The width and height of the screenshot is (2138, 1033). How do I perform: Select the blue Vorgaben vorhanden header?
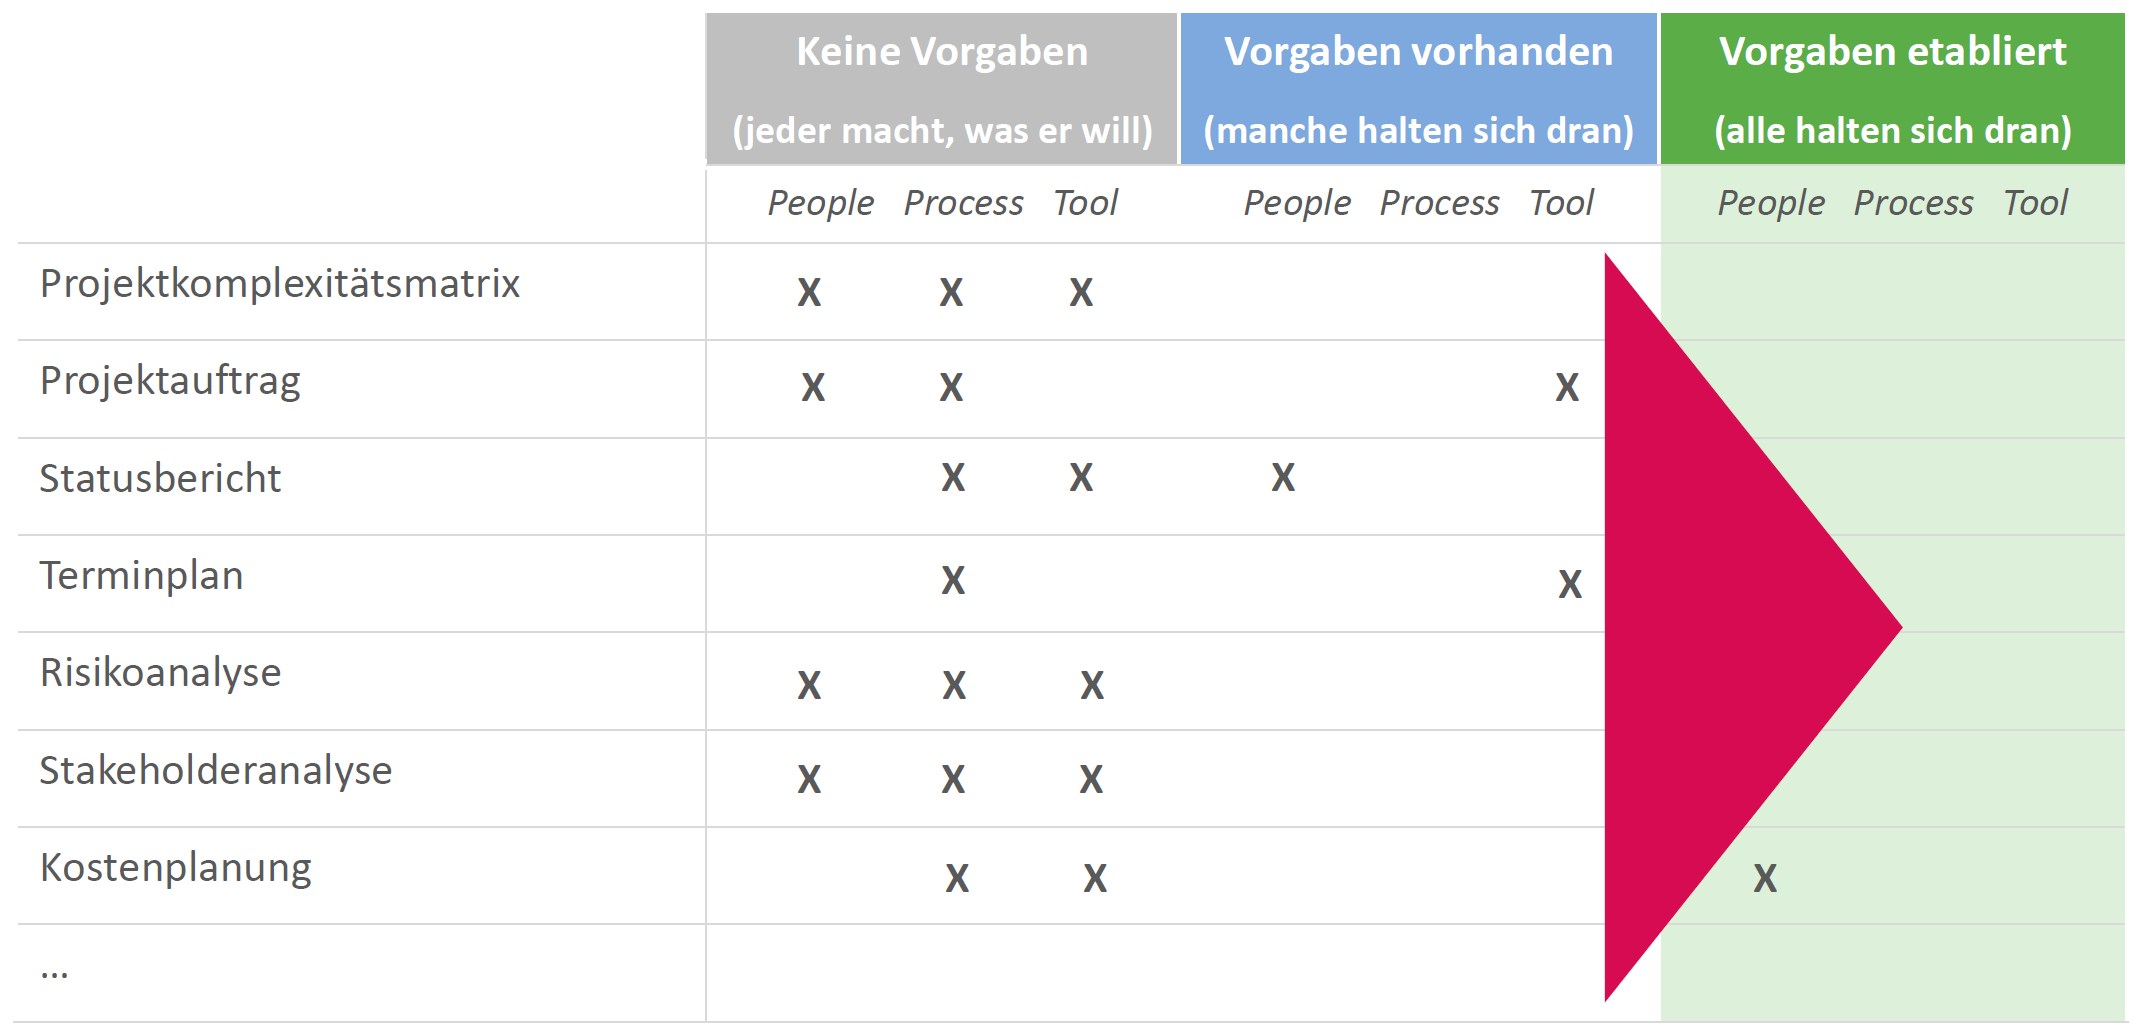pyautogui.click(x=1418, y=90)
